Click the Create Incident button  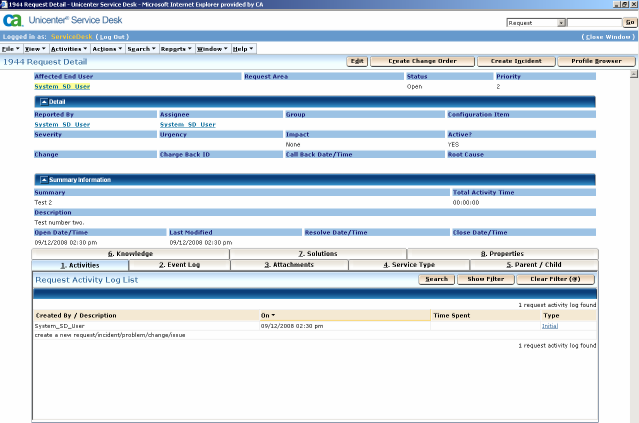[x=515, y=61]
